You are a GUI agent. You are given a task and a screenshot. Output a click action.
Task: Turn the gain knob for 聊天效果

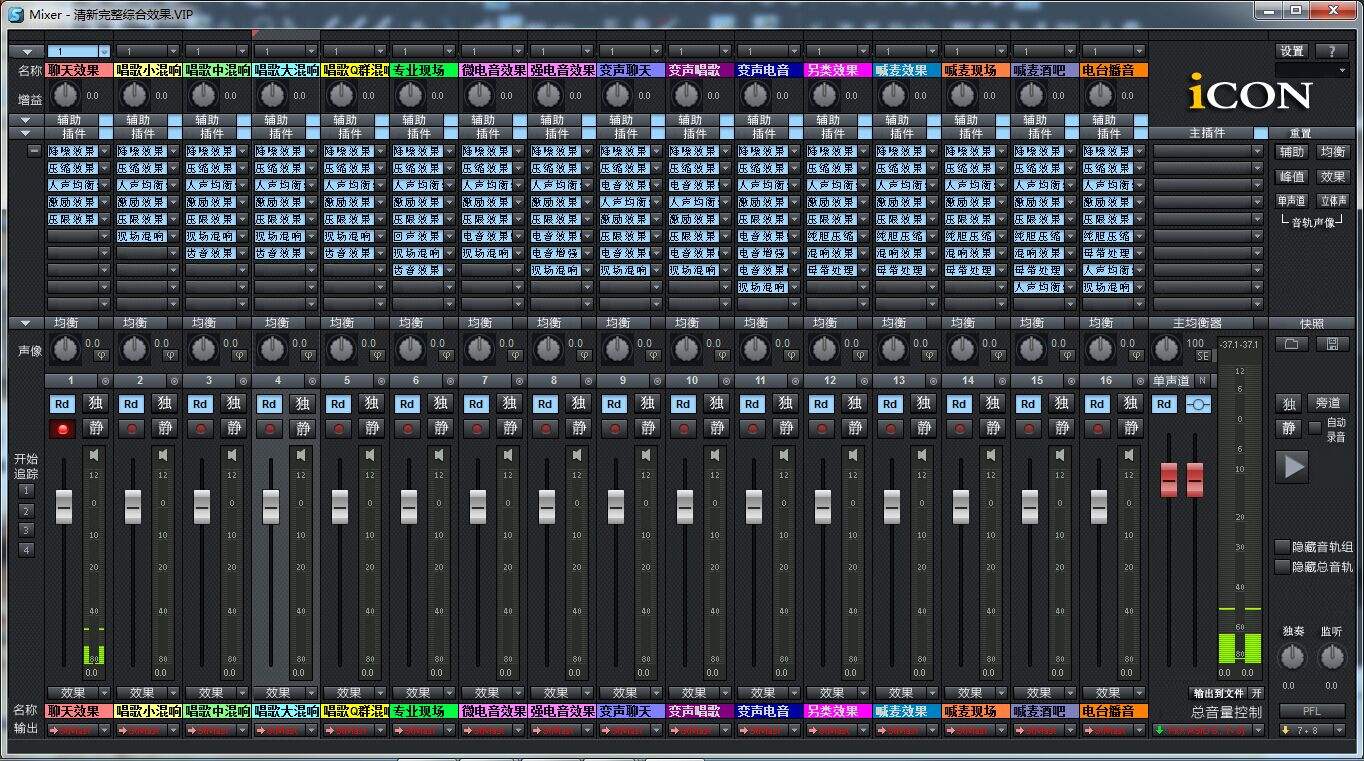[x=65, y=96]
